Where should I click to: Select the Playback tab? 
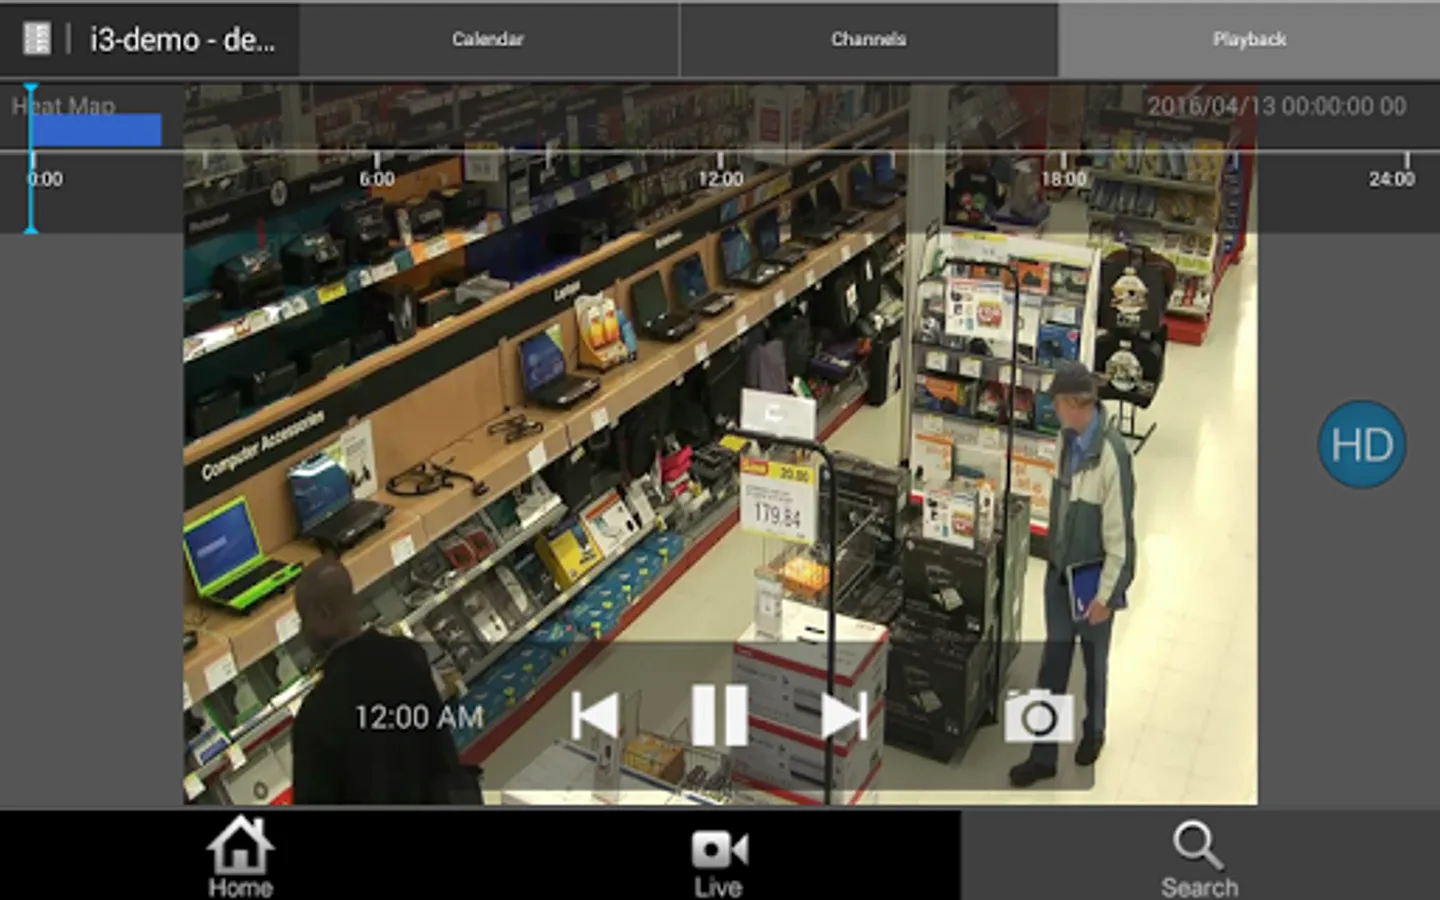(x=1249, y=39)
